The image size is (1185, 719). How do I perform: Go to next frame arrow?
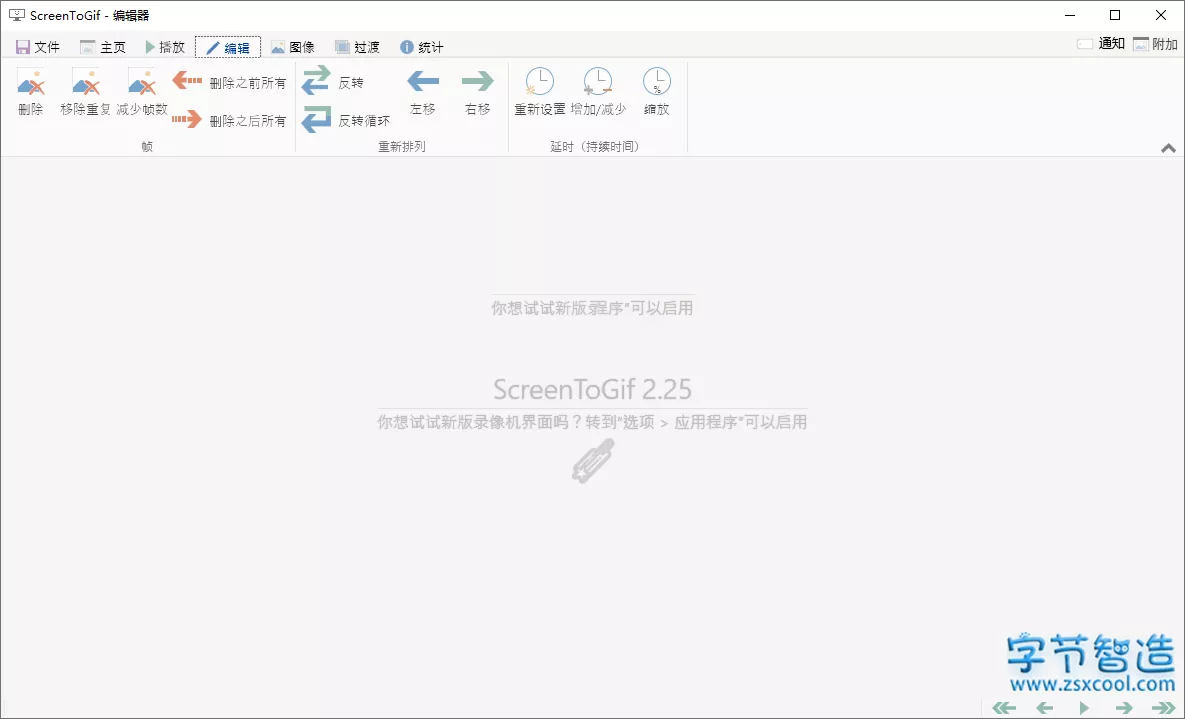[1124, 708]
